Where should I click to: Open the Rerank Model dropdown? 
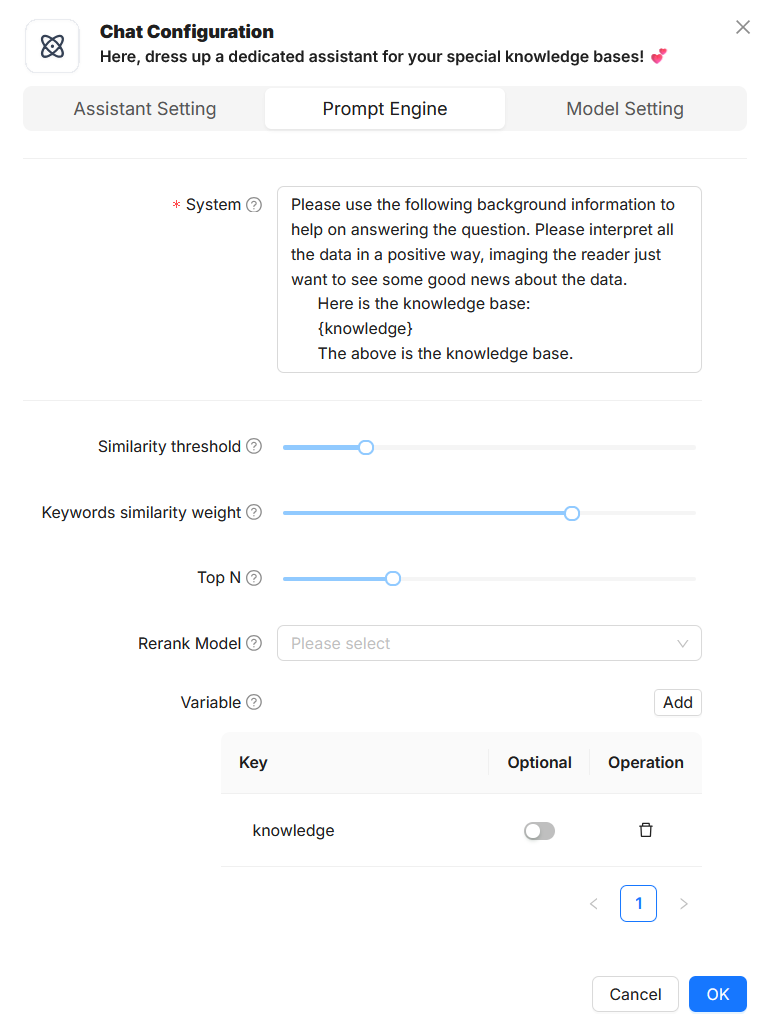tap(489, 644)
